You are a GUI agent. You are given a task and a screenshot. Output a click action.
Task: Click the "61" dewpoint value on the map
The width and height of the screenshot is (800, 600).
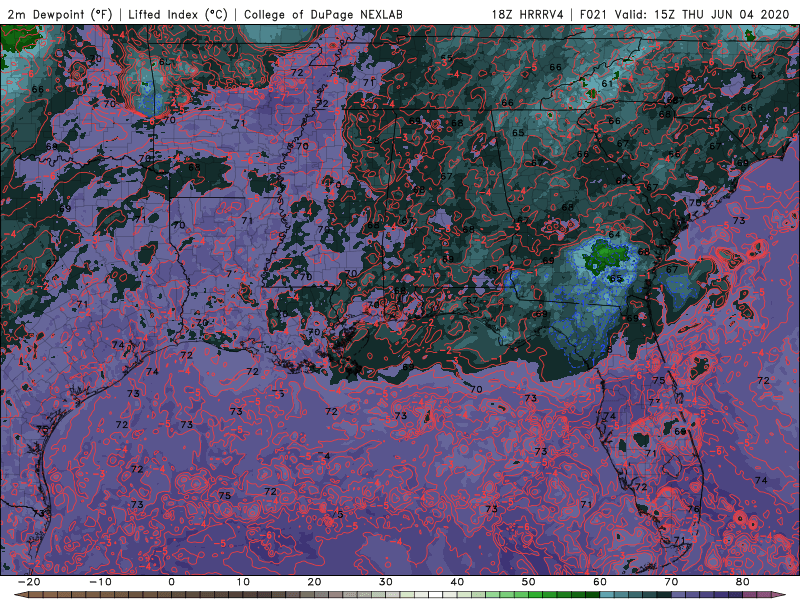click(607, 83)
